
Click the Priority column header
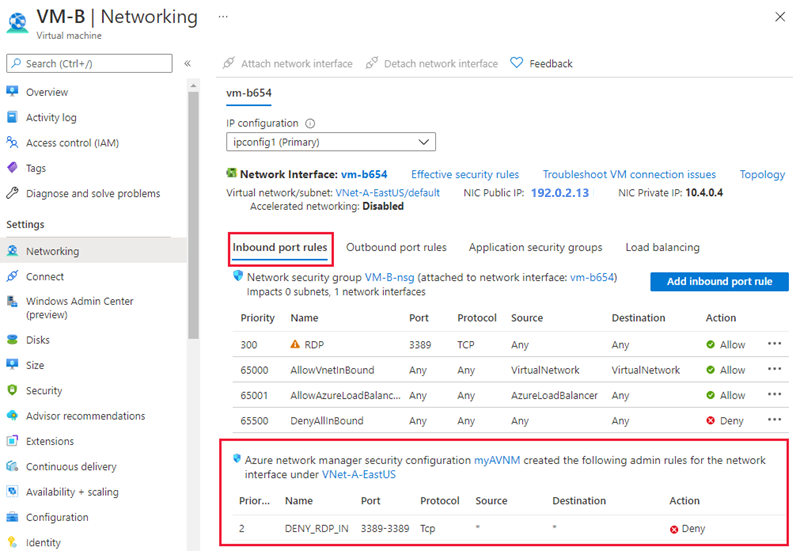coord(258,318)
